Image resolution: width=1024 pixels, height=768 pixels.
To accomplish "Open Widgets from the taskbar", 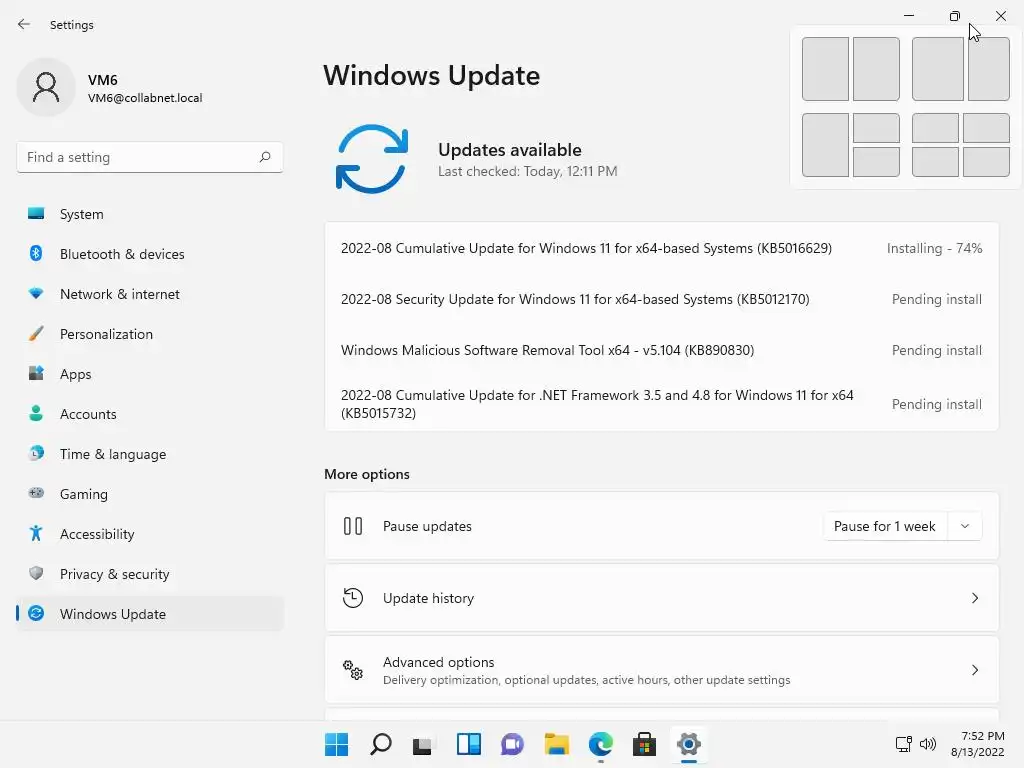I will pos(469,744).
